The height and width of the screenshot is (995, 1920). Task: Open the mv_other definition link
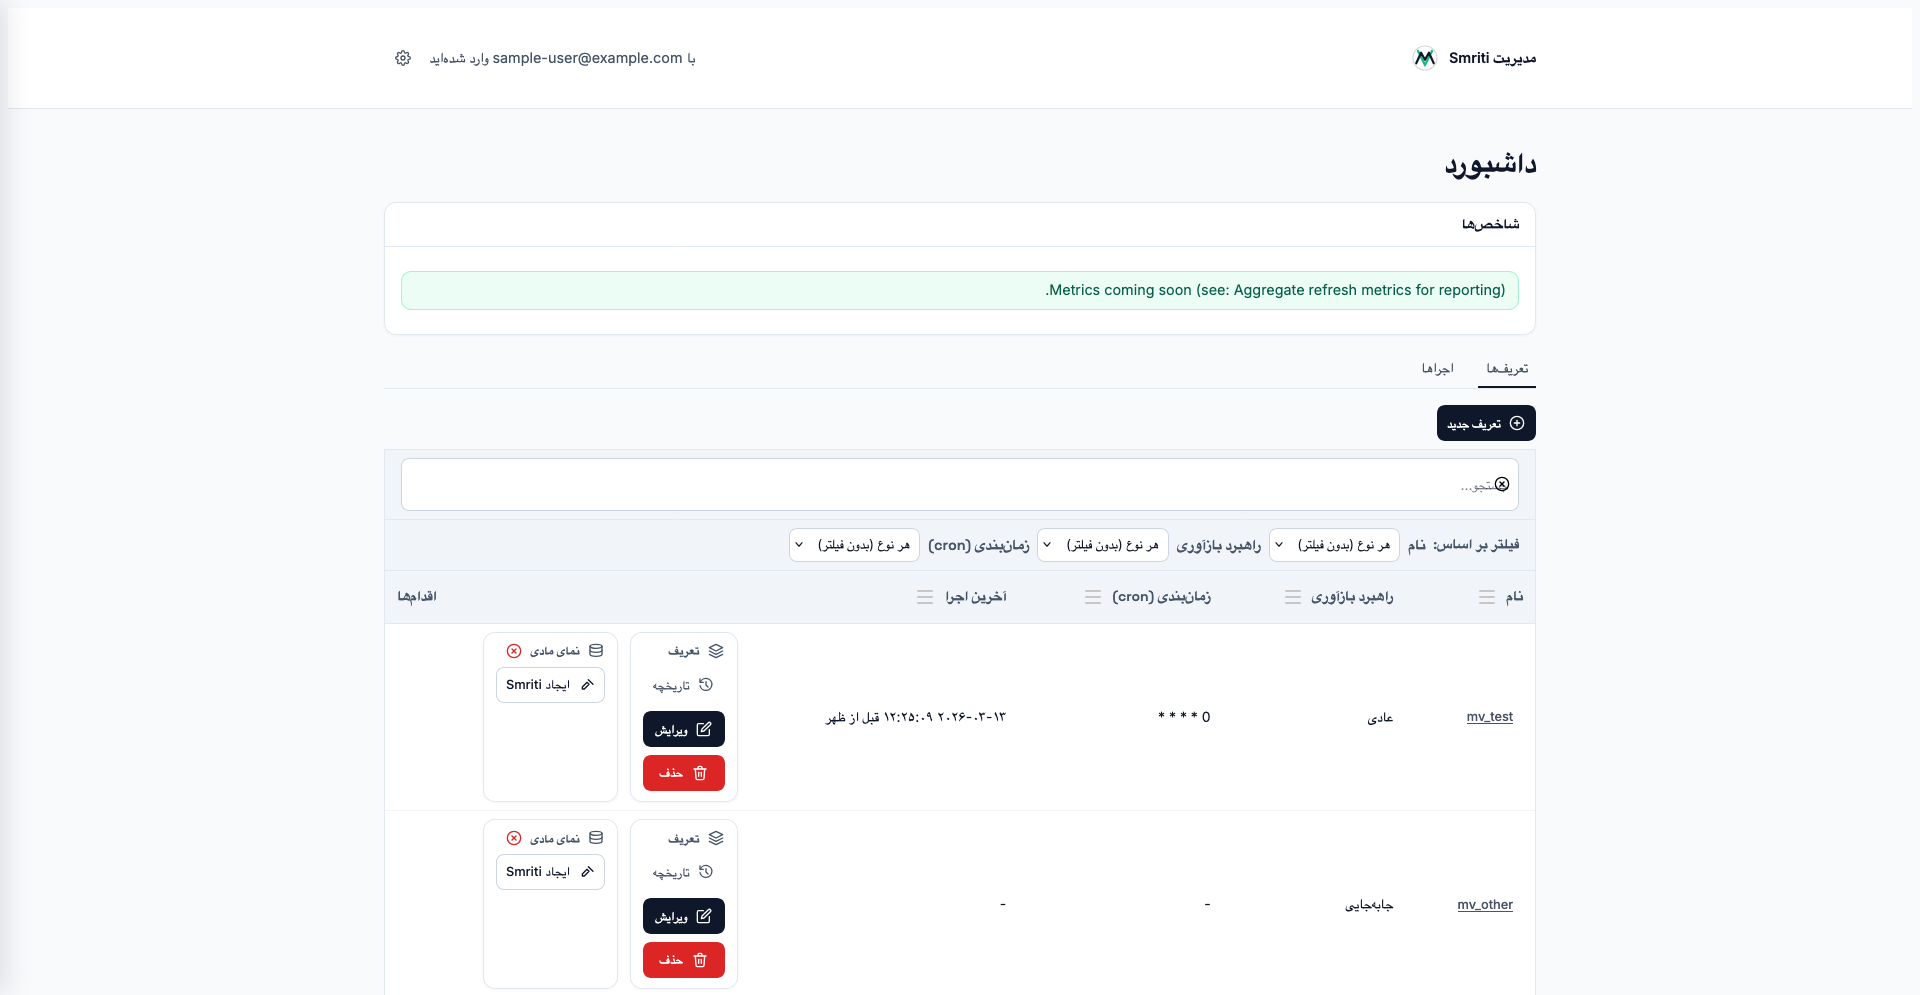1485,905
